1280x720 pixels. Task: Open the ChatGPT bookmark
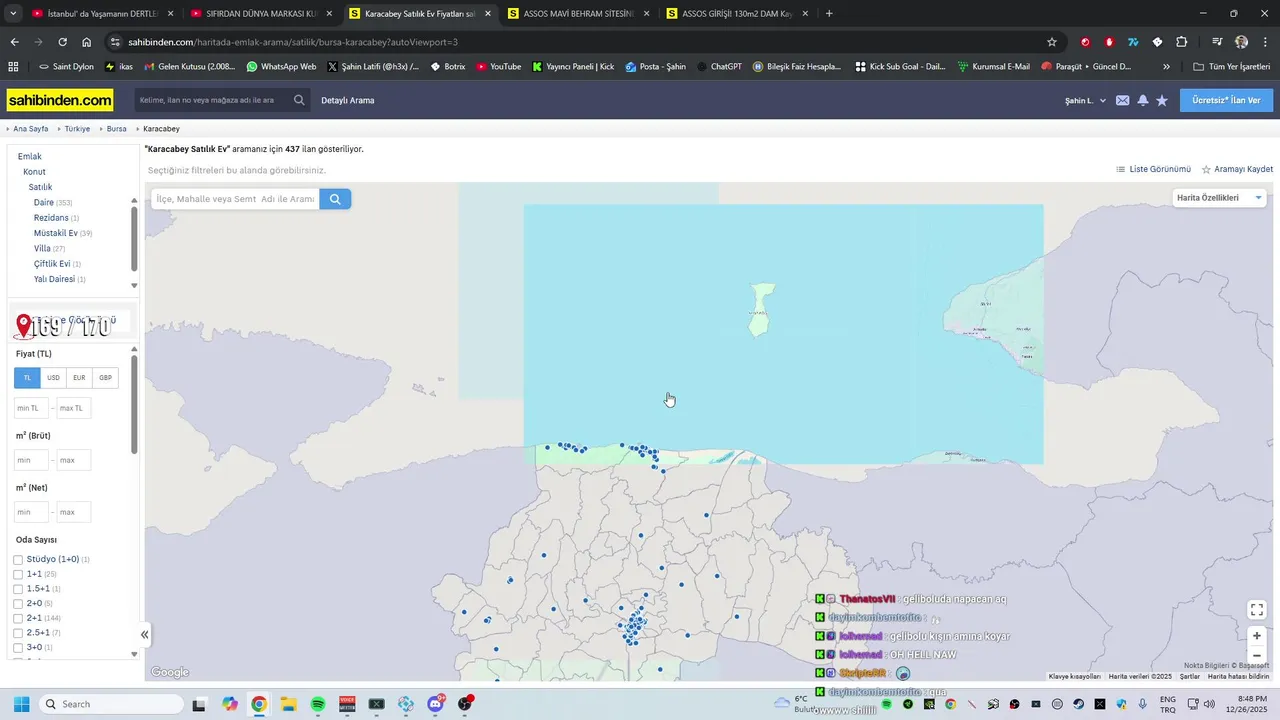click(719, 66)
